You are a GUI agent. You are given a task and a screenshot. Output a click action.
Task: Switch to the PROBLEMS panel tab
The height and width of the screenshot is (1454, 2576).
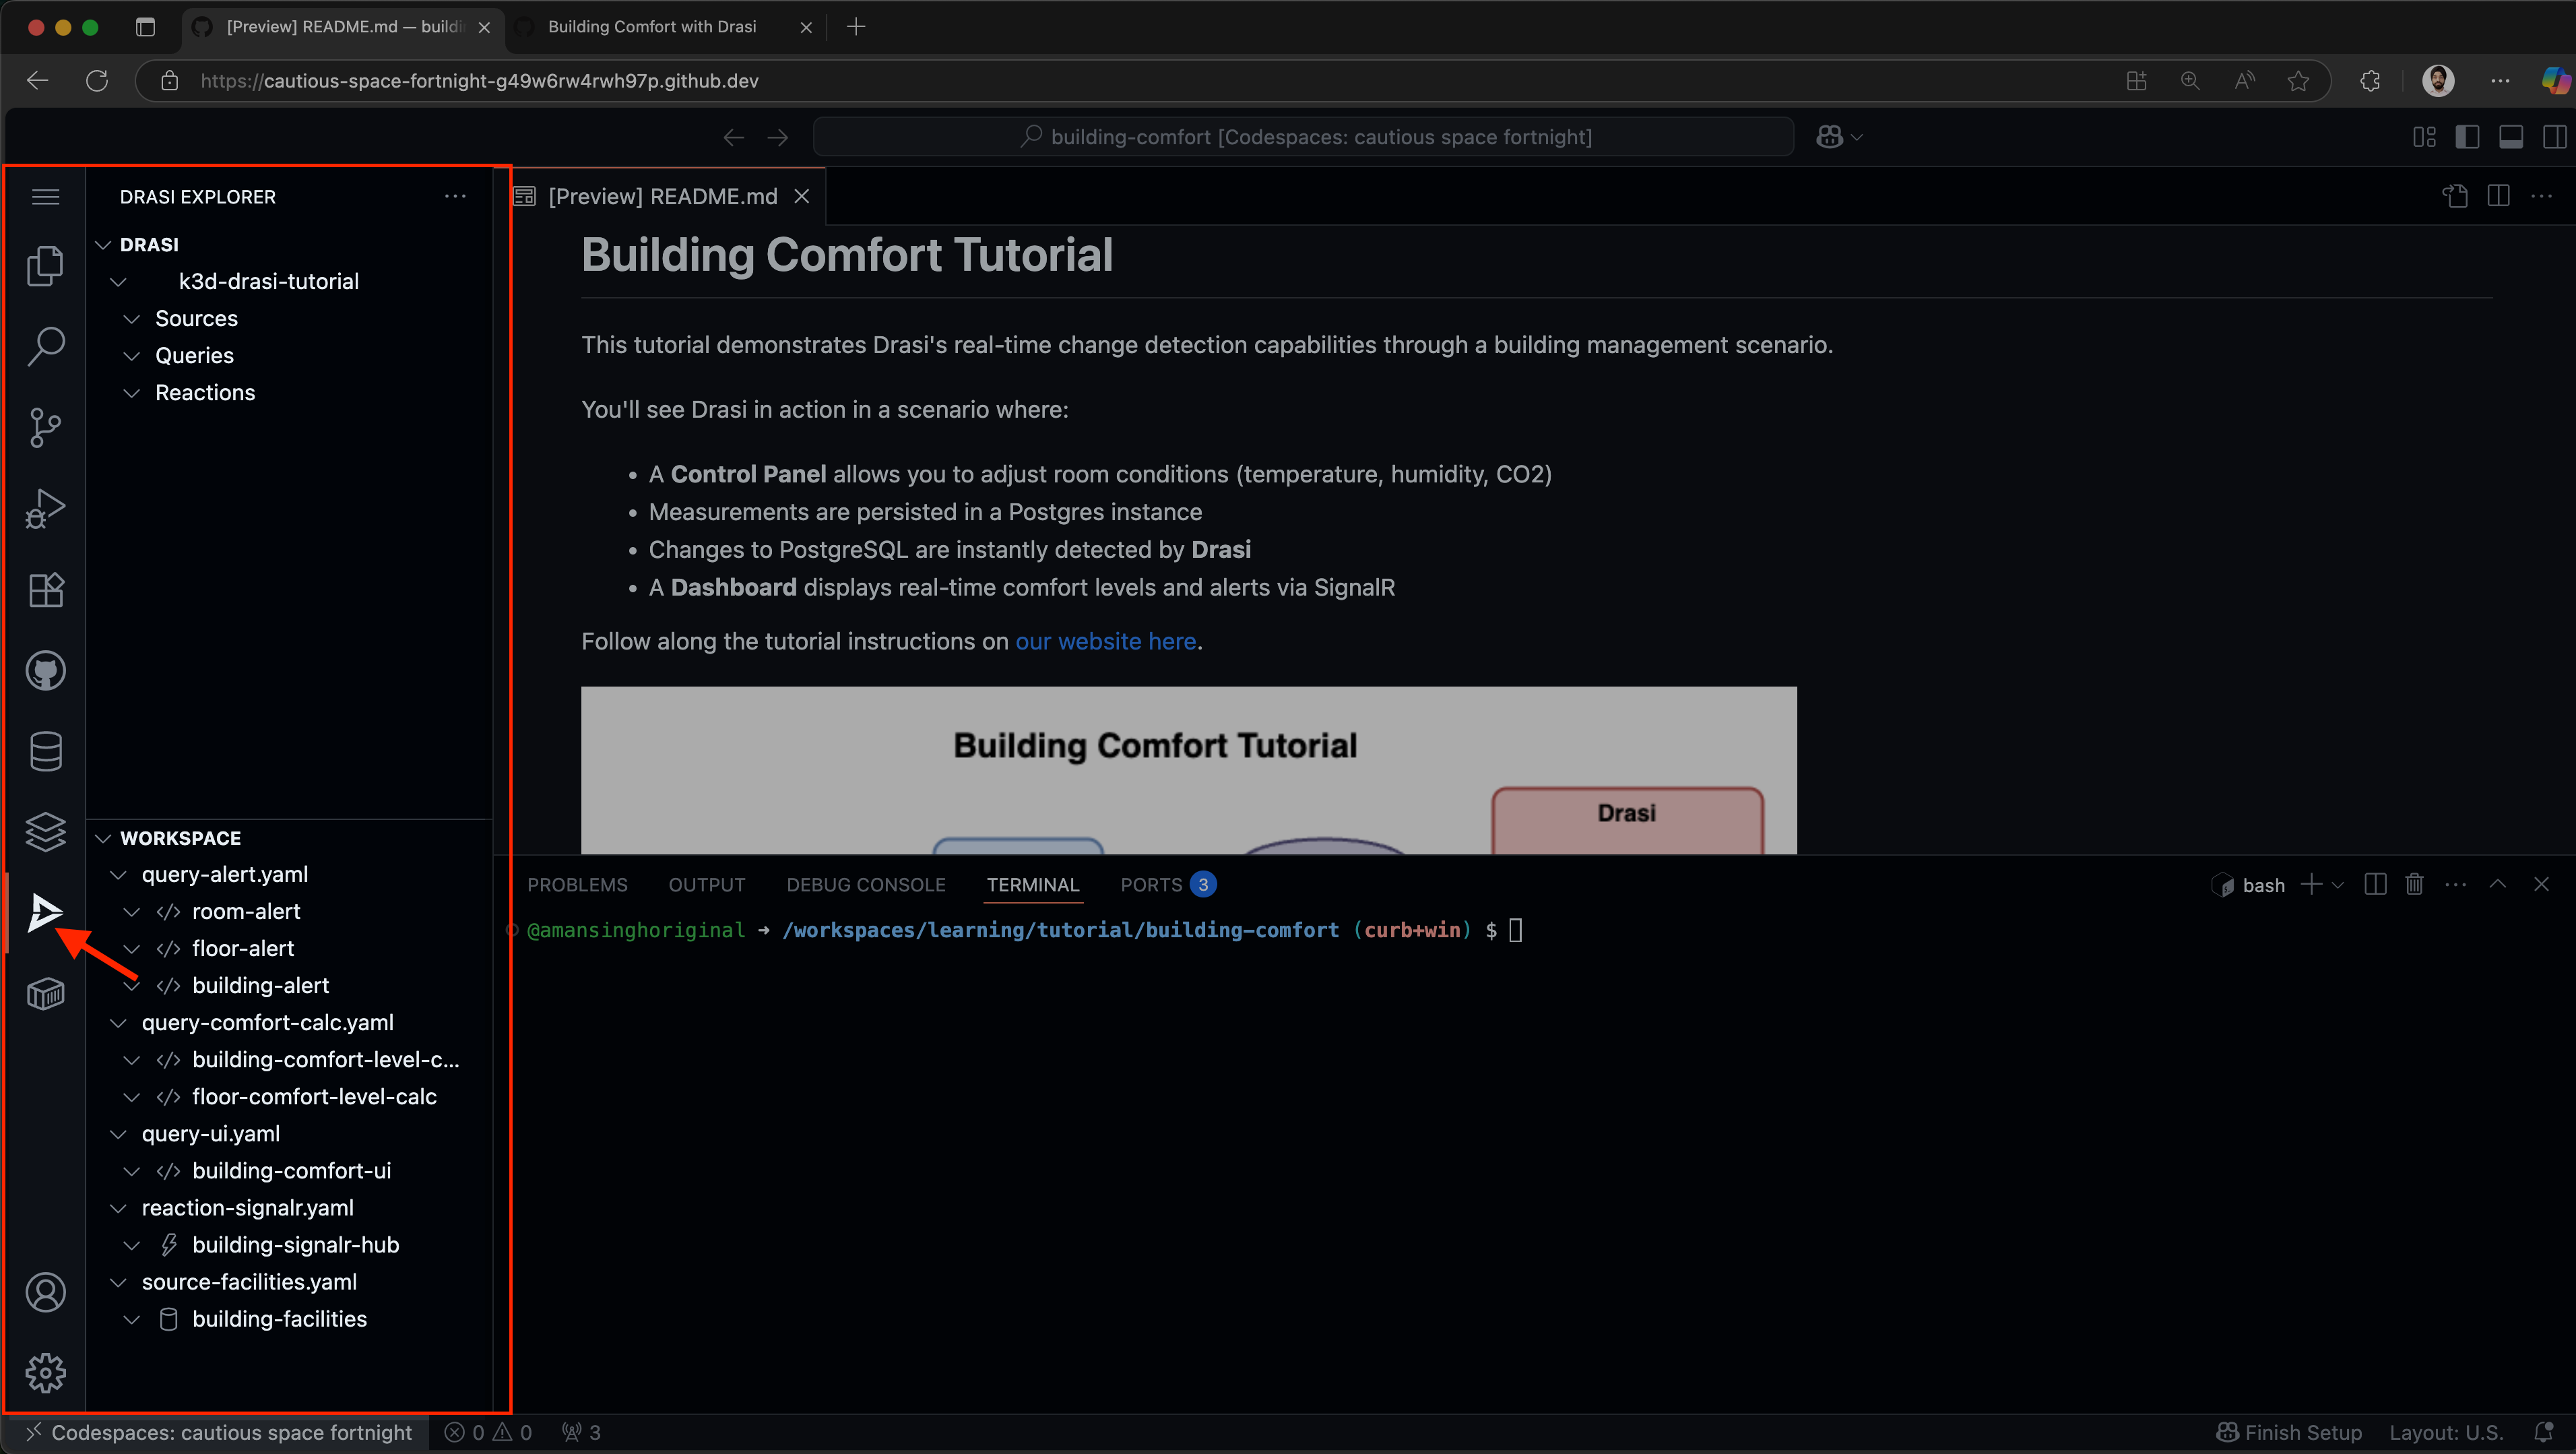click(x=577, y=884)
